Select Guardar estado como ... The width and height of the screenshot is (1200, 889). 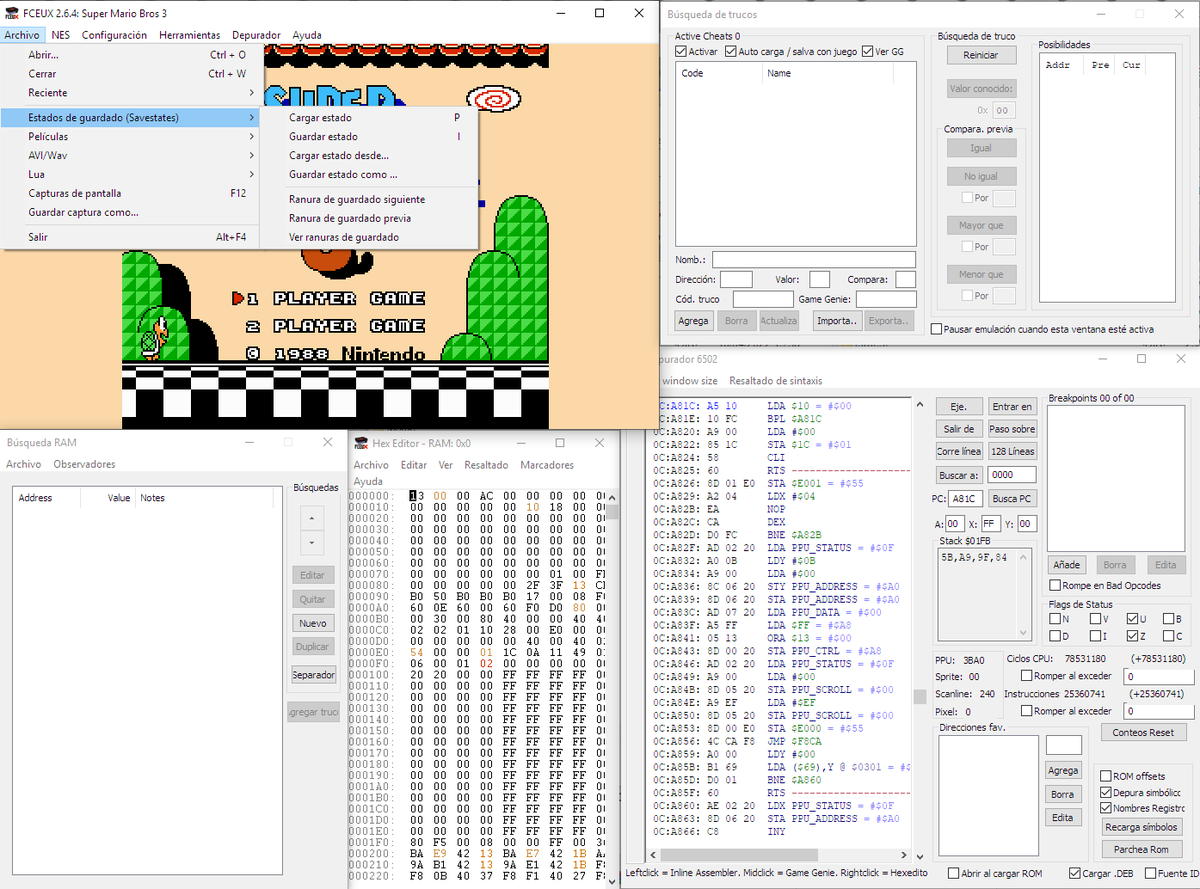[370, 175]
